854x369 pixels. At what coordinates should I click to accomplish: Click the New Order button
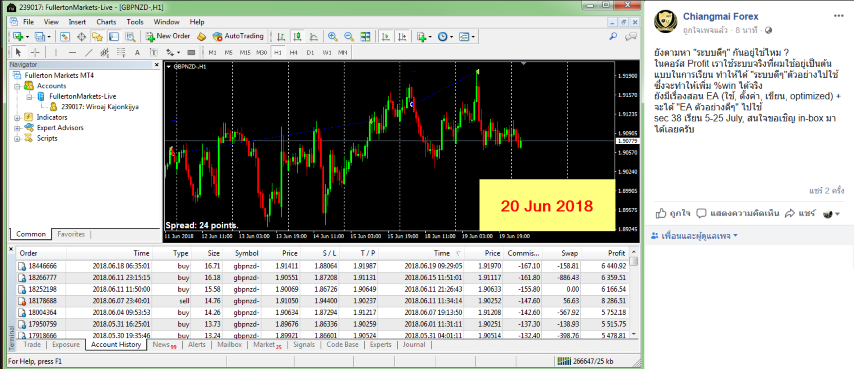click(x=168, y=36)
